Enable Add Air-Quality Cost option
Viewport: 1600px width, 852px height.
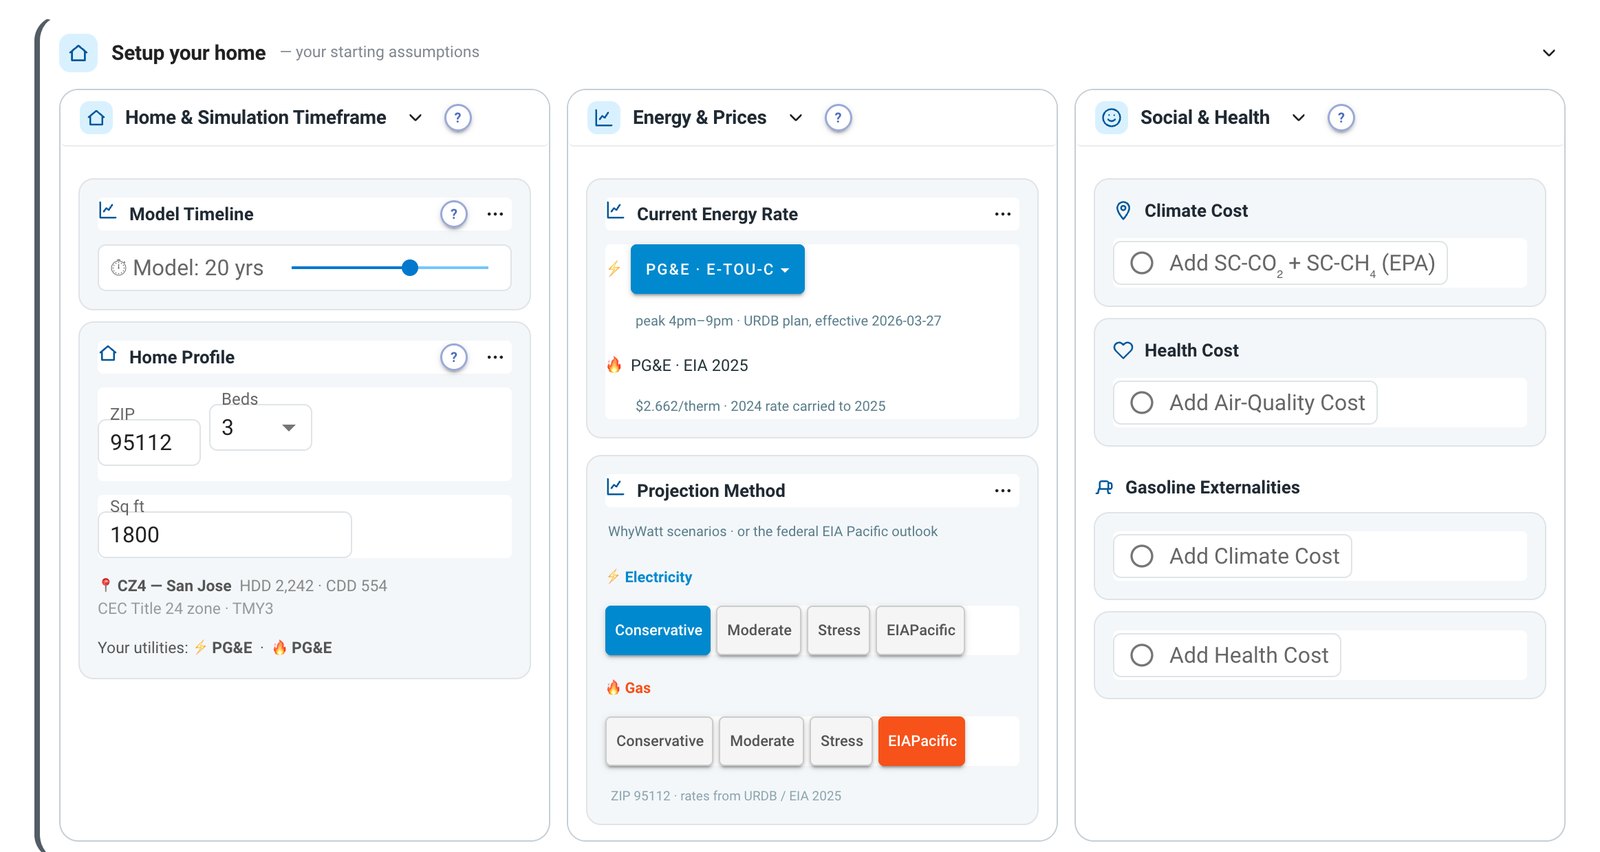(x=1245, y=403)
